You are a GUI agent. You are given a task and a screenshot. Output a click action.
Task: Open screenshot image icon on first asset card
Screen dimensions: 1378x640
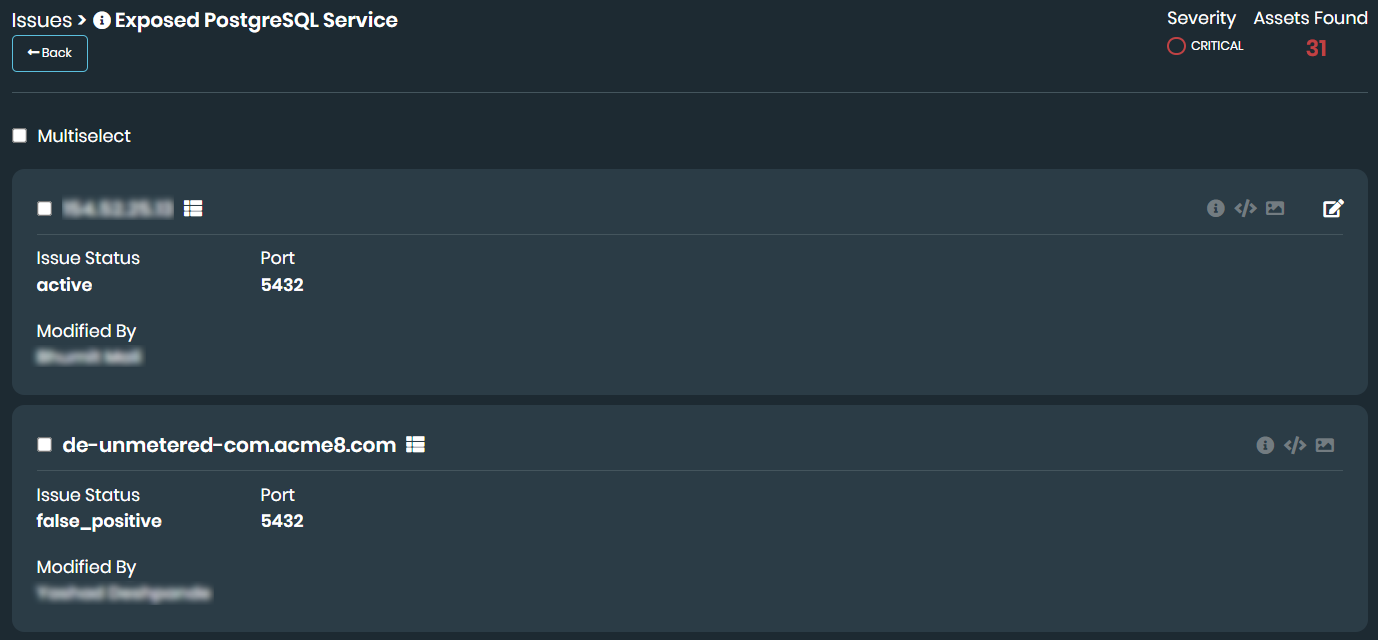point(1275,208)
